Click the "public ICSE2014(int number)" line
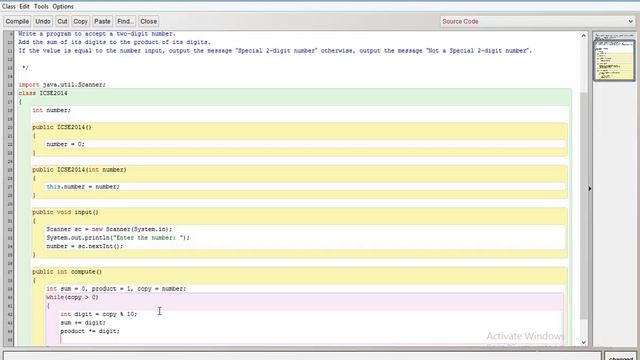This screenshot has width=640, height=360. click(x=80, y=169)
